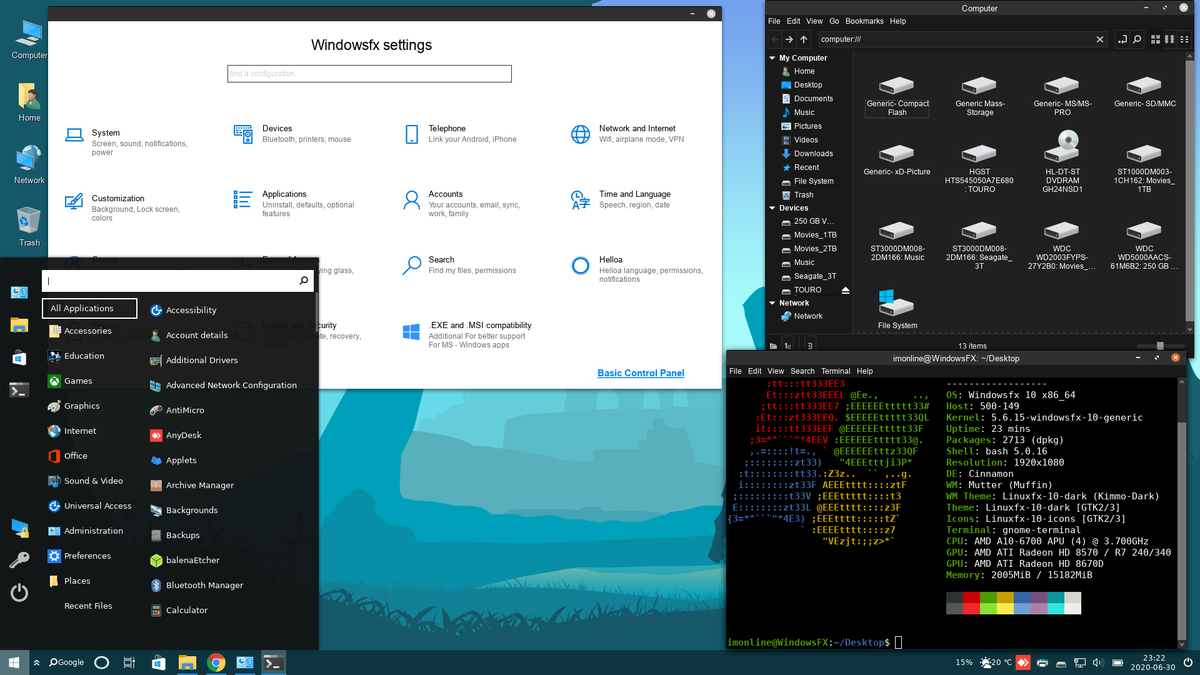The width and height of the screenshot is (1200, 675).
Task: Open the Customization settings icon
Action: pos(74,201)
